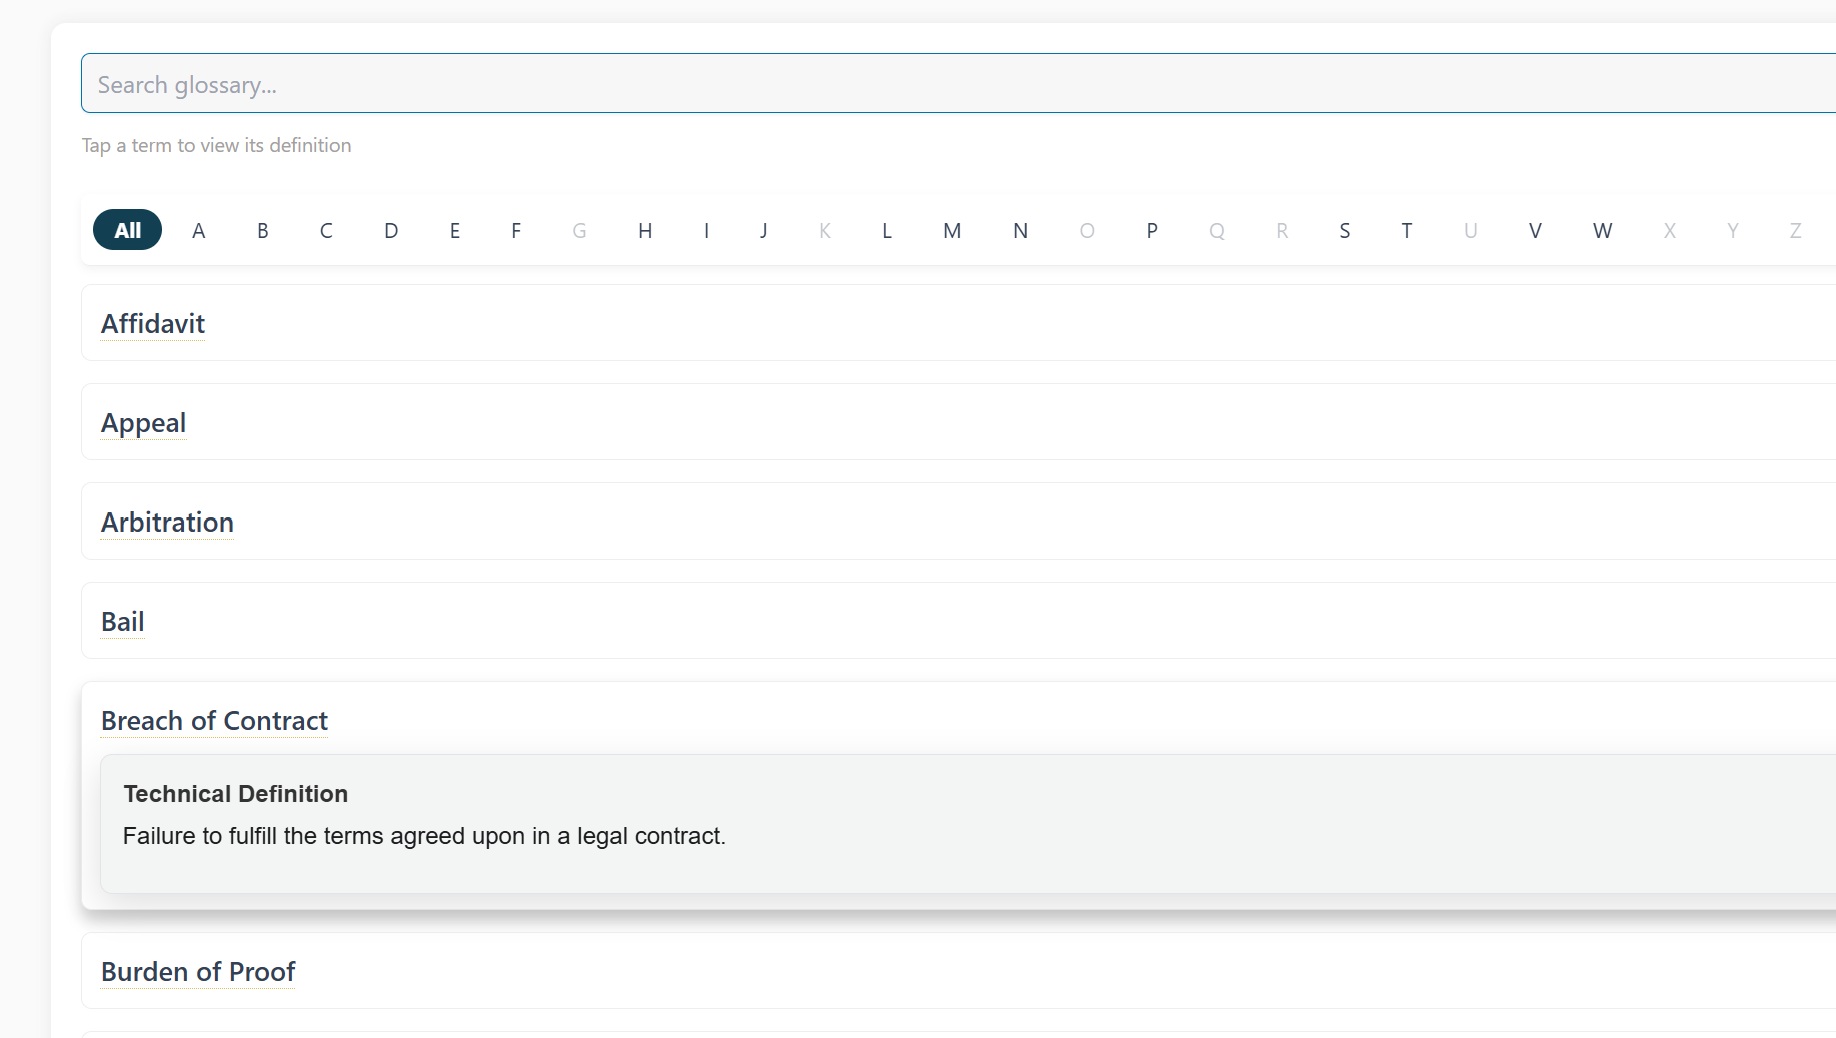
Task: Filter glossary by letter C
Action: click(x=326, y=230)
